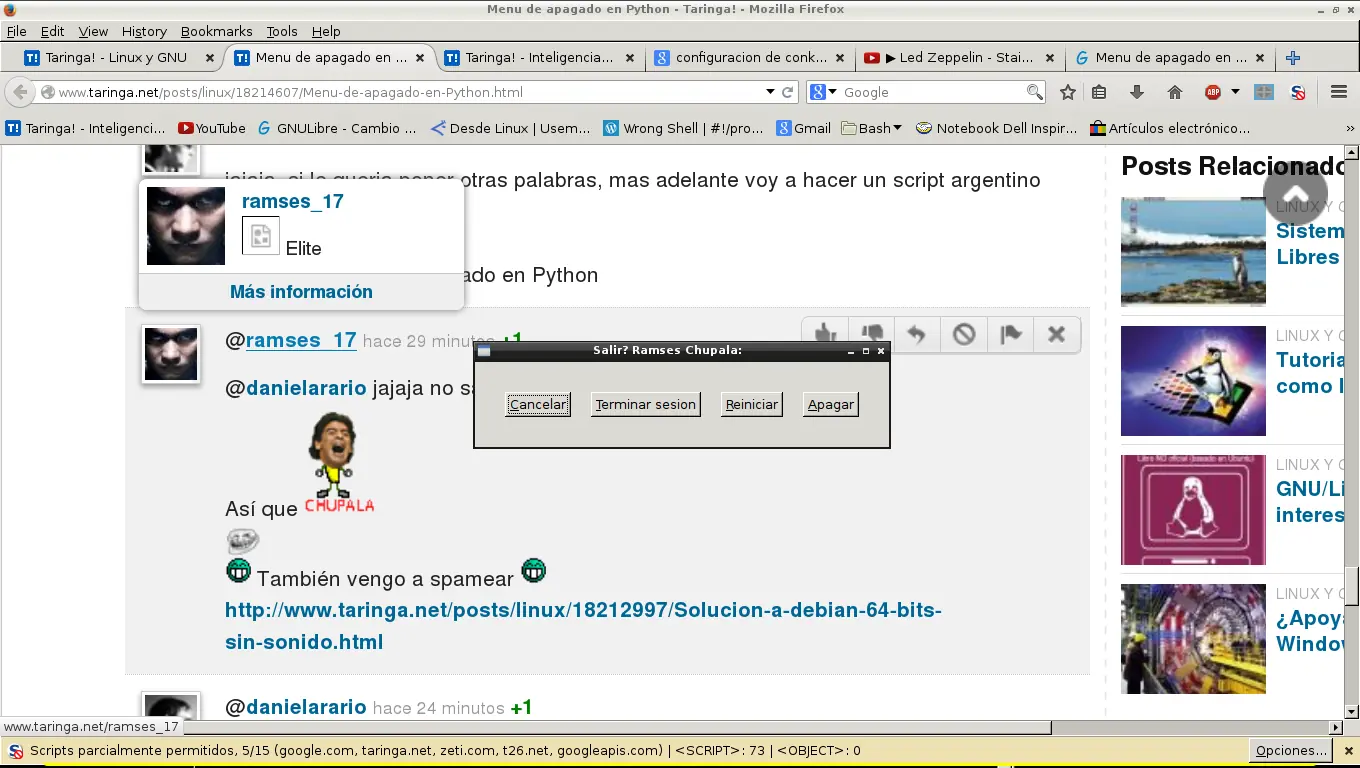Image resolution: width=1360 pixels, height=768 pixels.
Task: Delete the comment with X icon
Action: pos(1056,334)
